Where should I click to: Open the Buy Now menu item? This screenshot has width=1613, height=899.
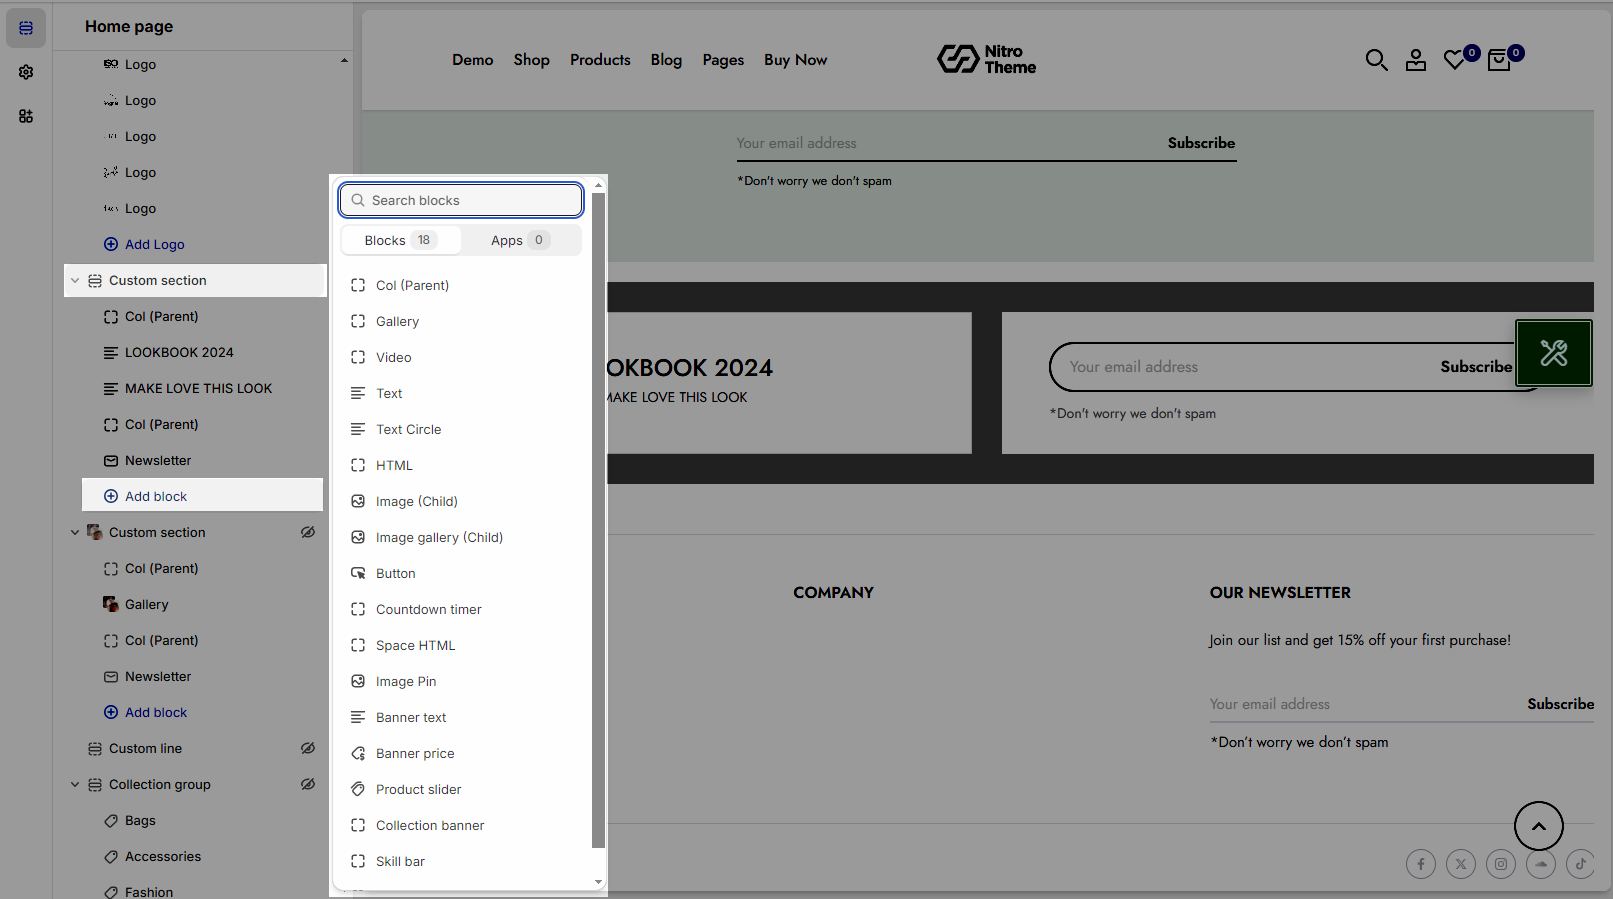796,60
